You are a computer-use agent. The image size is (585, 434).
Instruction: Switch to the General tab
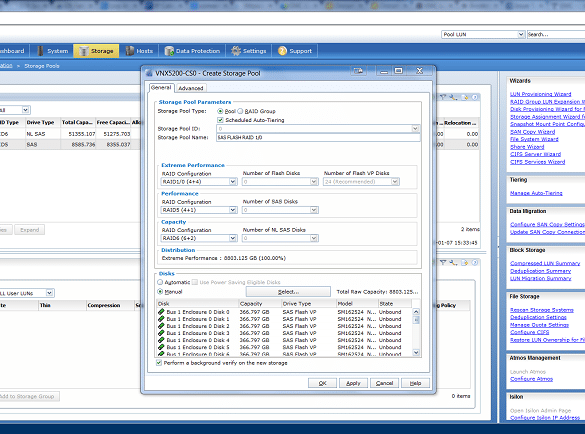point(161,88)
